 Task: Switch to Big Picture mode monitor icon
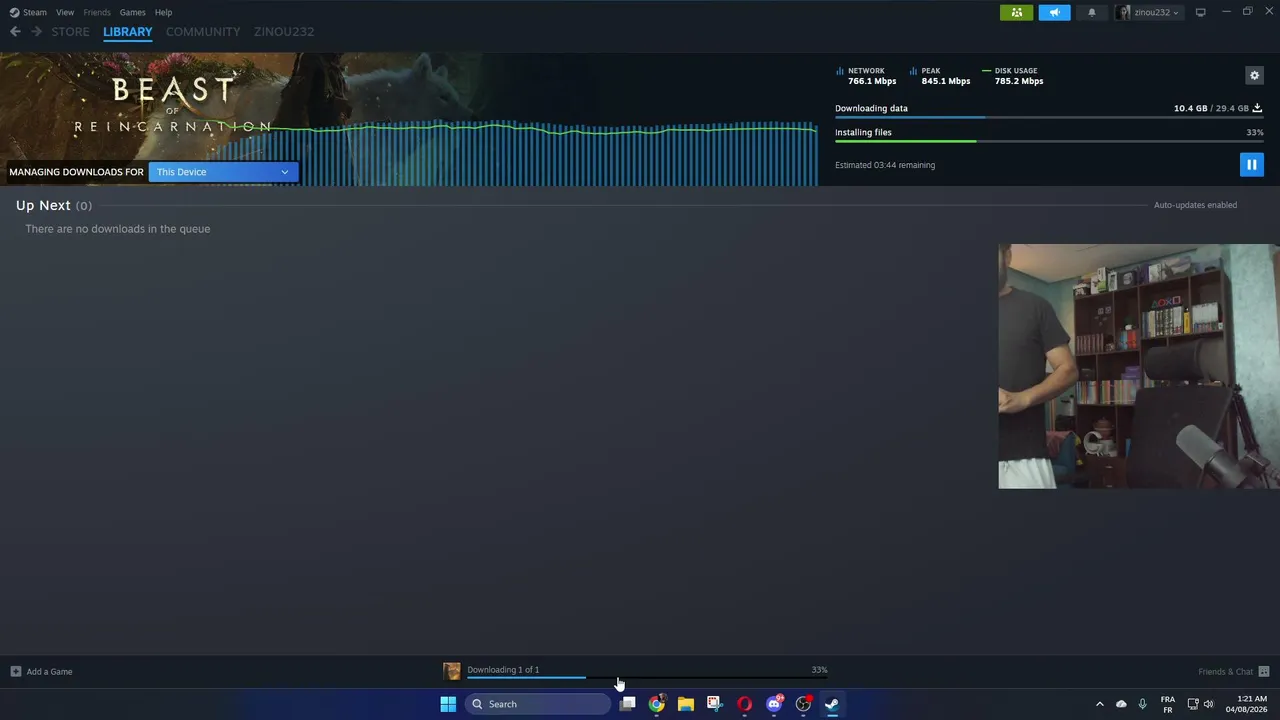[1200, 12]
